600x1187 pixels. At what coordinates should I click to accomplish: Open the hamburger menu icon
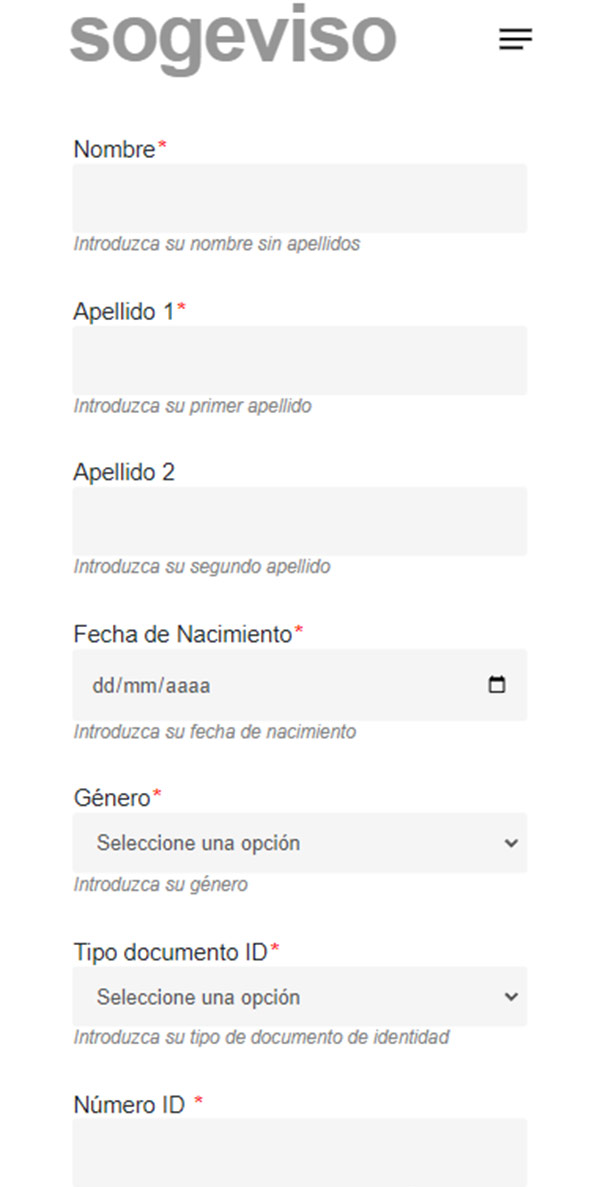point(515,39)
